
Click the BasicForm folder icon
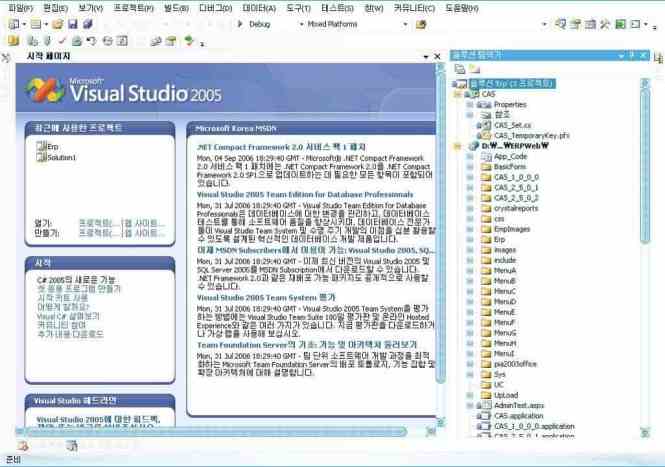[486, 167]
